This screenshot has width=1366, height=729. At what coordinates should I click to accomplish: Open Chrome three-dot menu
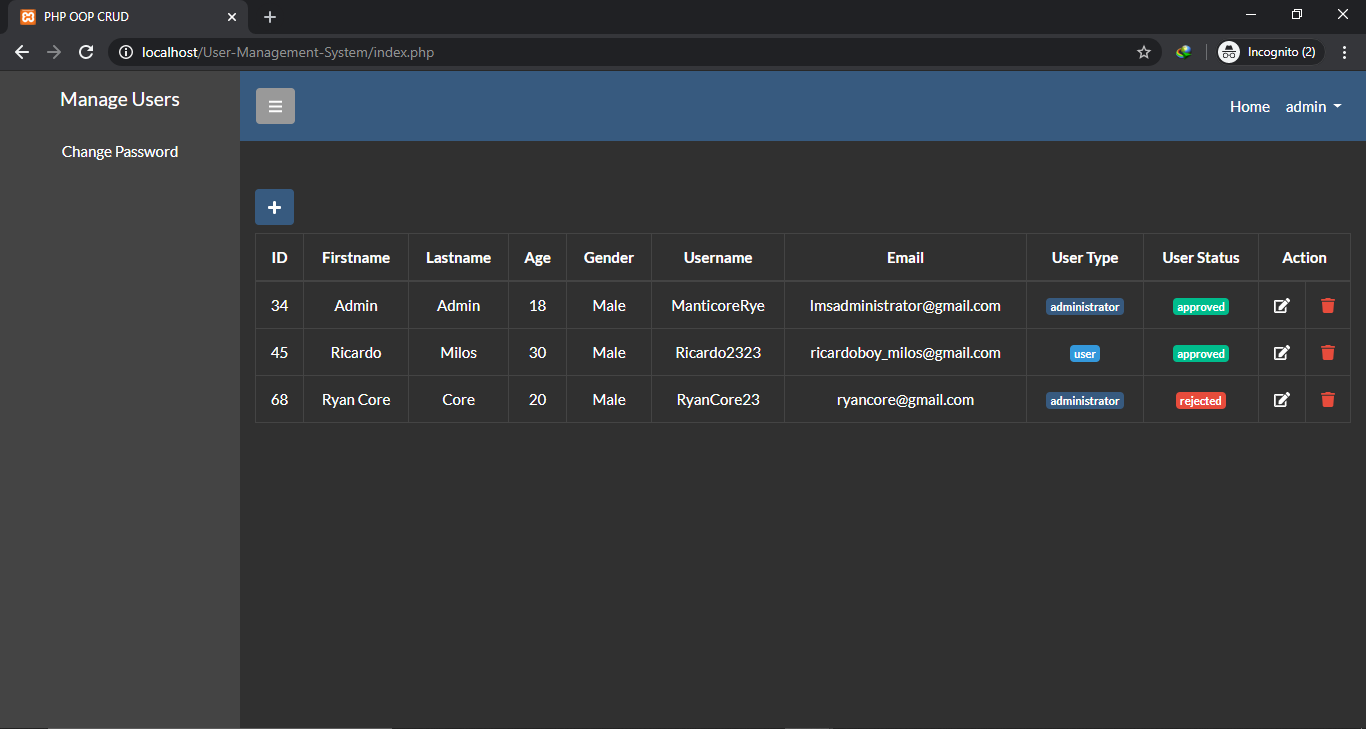click(x=1344, y=52)
